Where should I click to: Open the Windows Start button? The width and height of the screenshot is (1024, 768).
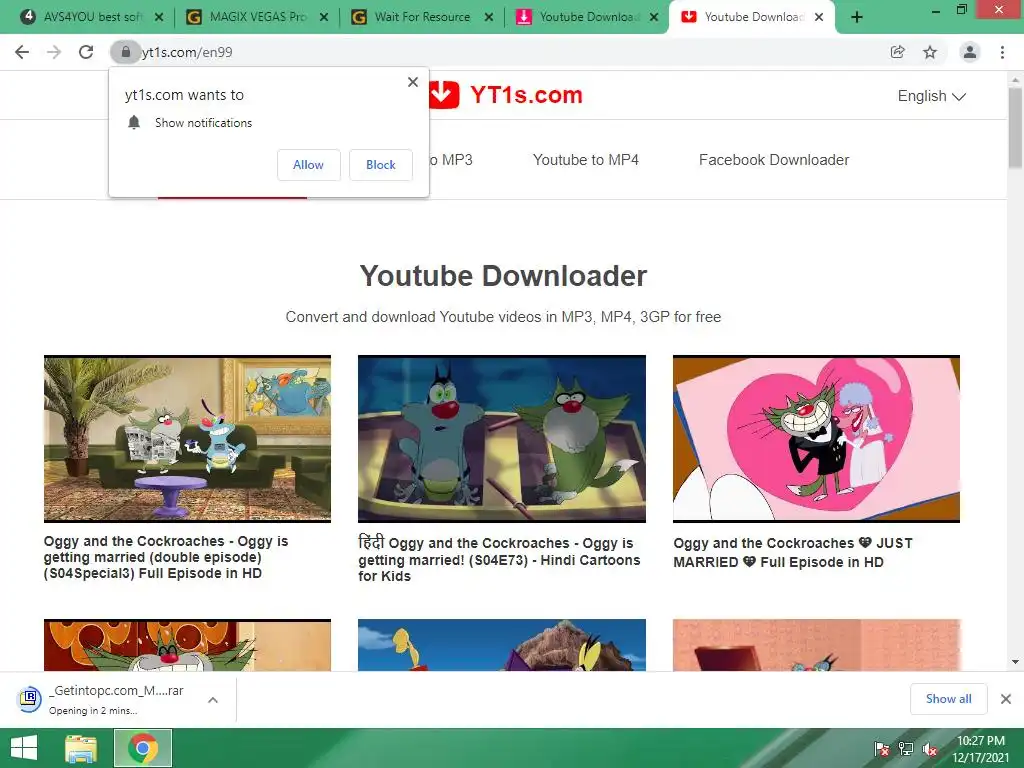tap(24, 748)
